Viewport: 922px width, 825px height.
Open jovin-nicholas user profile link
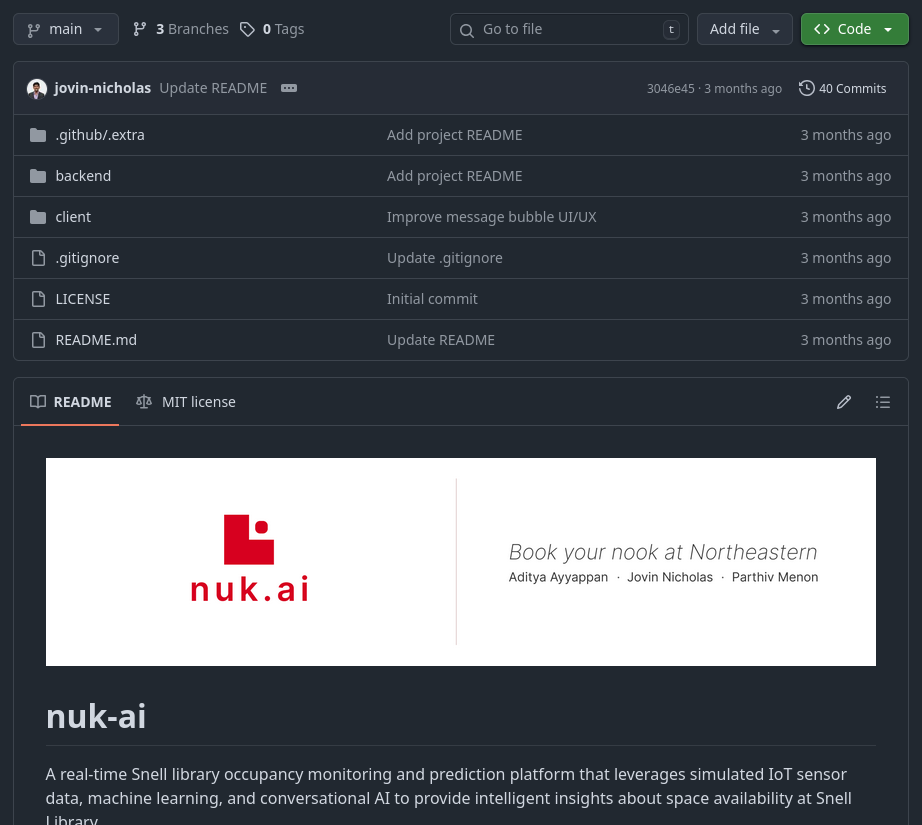(102, 88)
